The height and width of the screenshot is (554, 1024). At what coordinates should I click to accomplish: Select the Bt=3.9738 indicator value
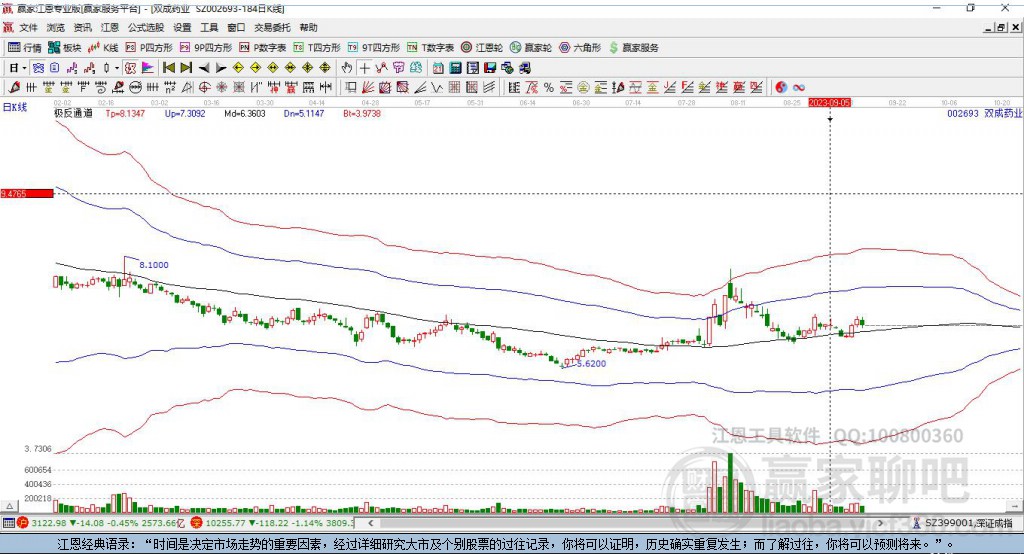(362, 114)
